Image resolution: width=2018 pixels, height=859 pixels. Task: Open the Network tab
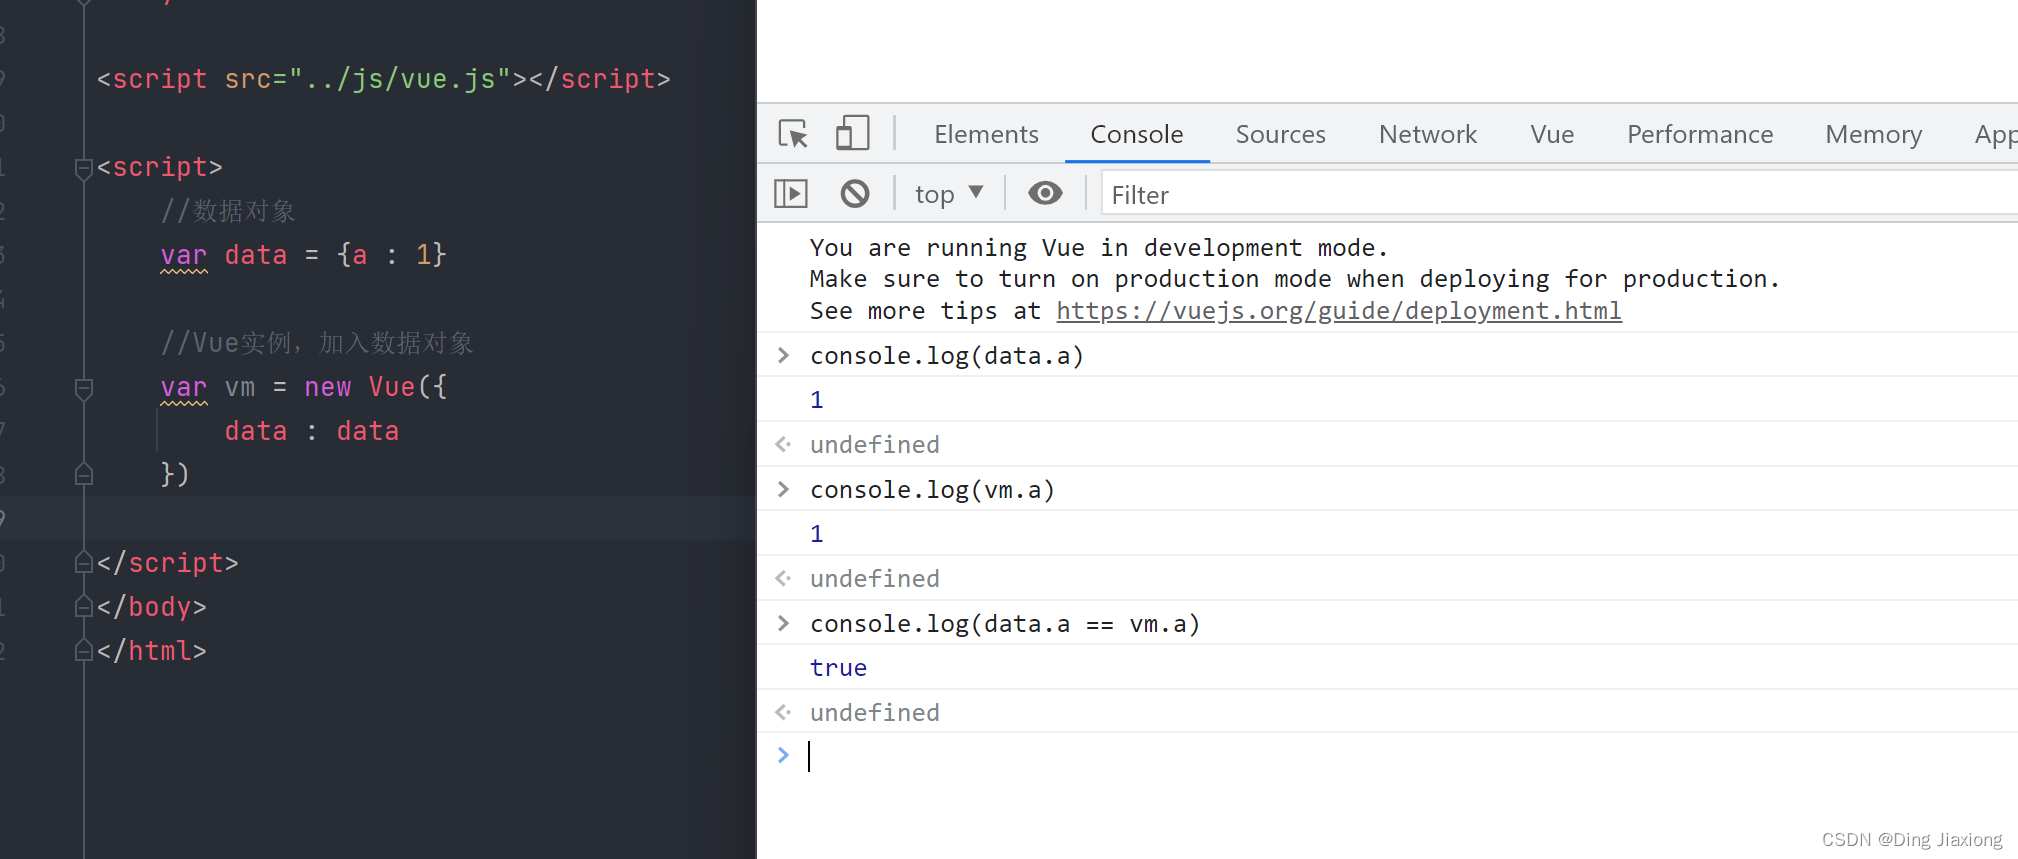(1428, 134)
